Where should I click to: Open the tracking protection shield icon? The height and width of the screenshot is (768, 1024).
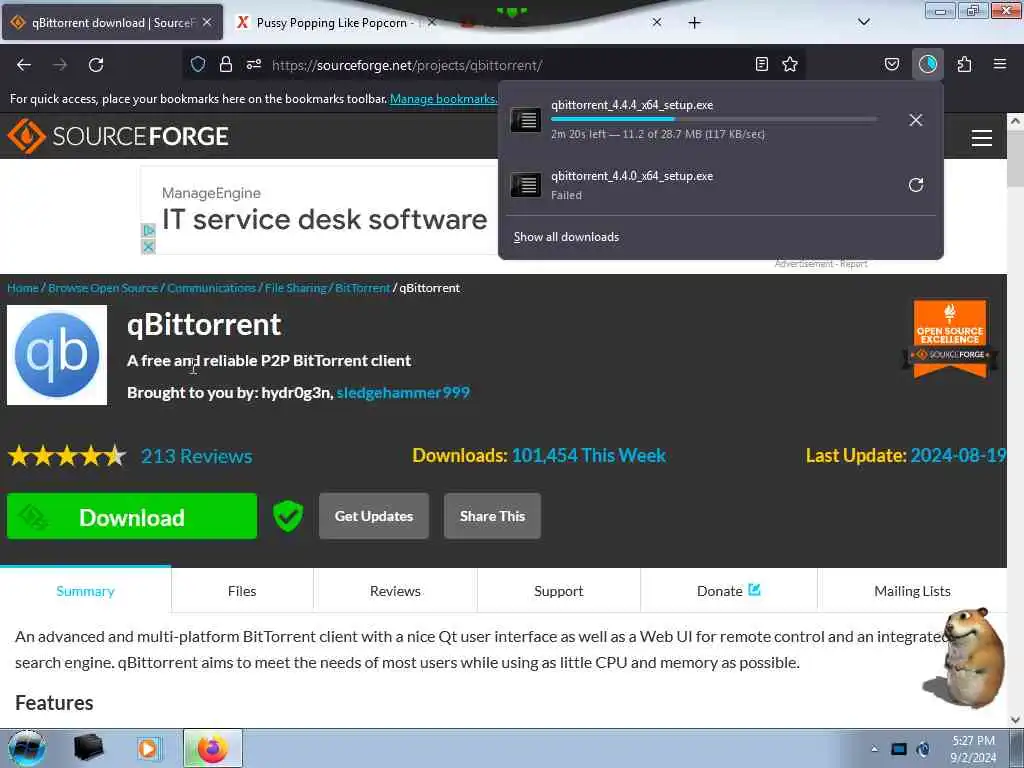pyautogui.click(x=198, y=64)
